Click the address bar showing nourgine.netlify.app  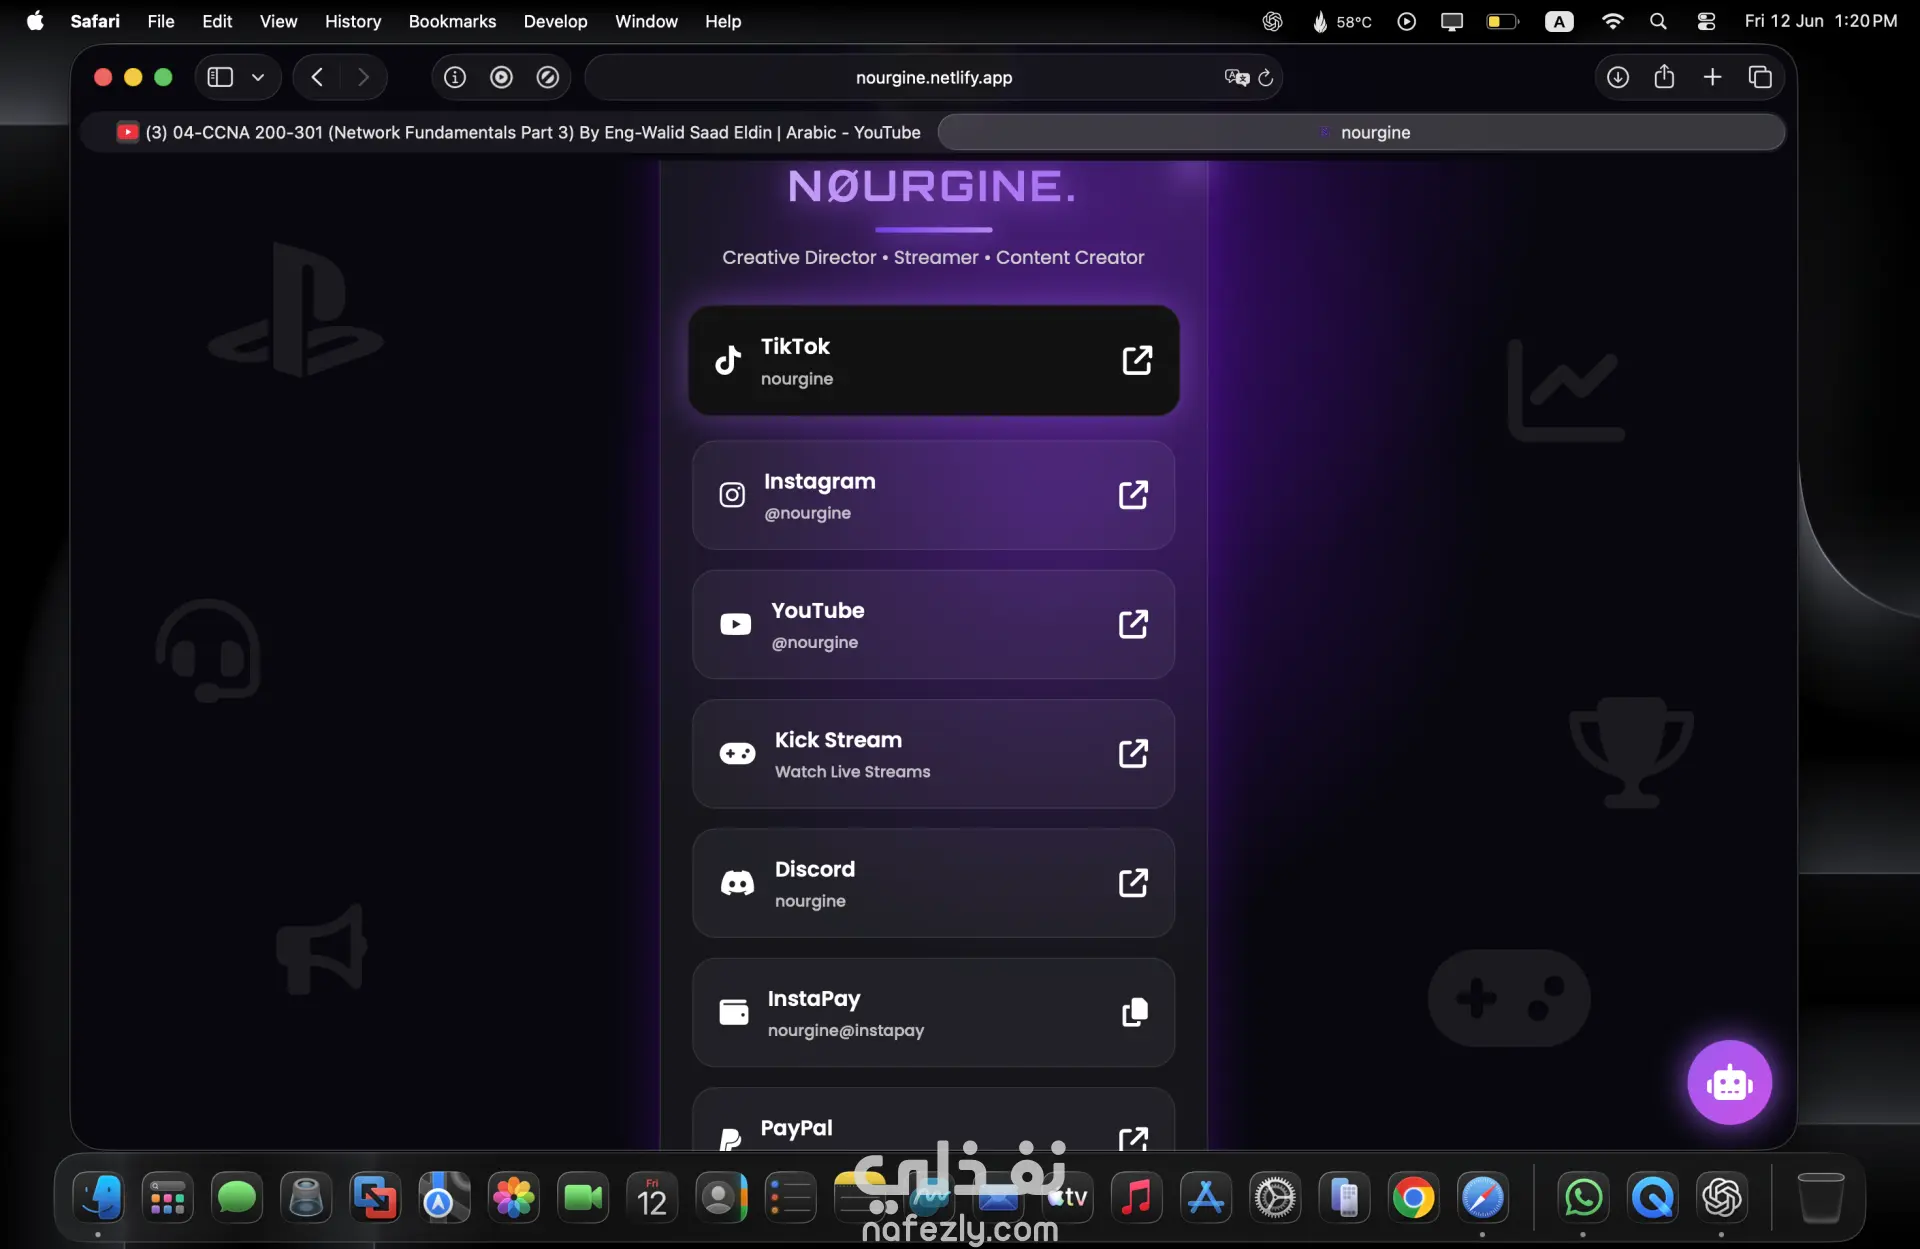click(x=934, y=77)
